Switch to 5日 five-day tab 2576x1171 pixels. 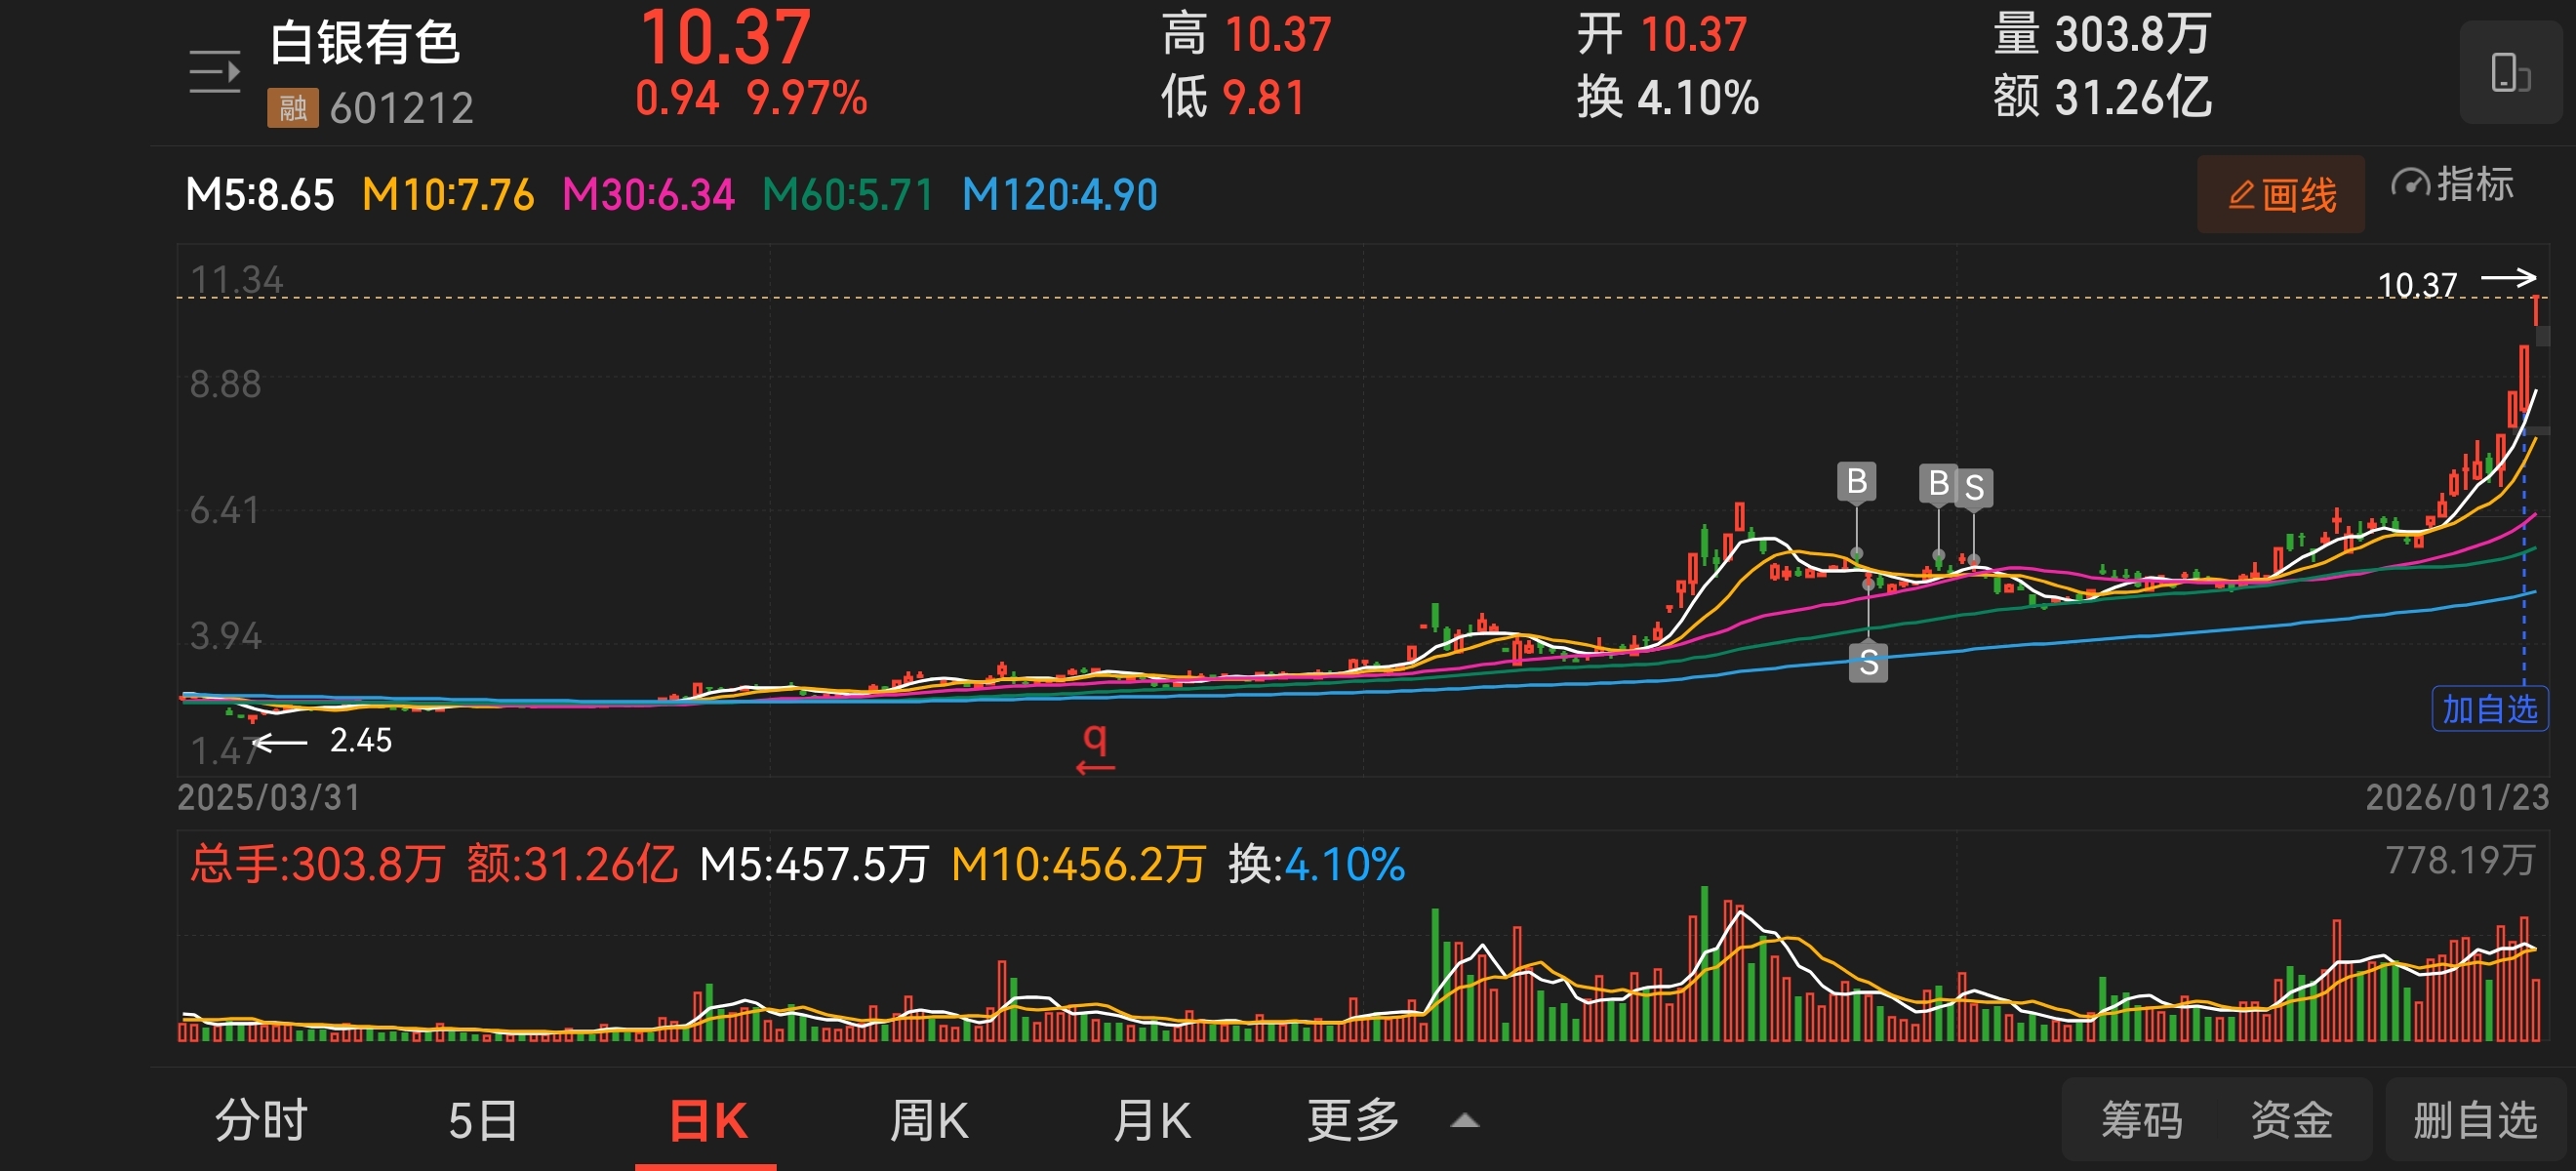click(482, 1120)
